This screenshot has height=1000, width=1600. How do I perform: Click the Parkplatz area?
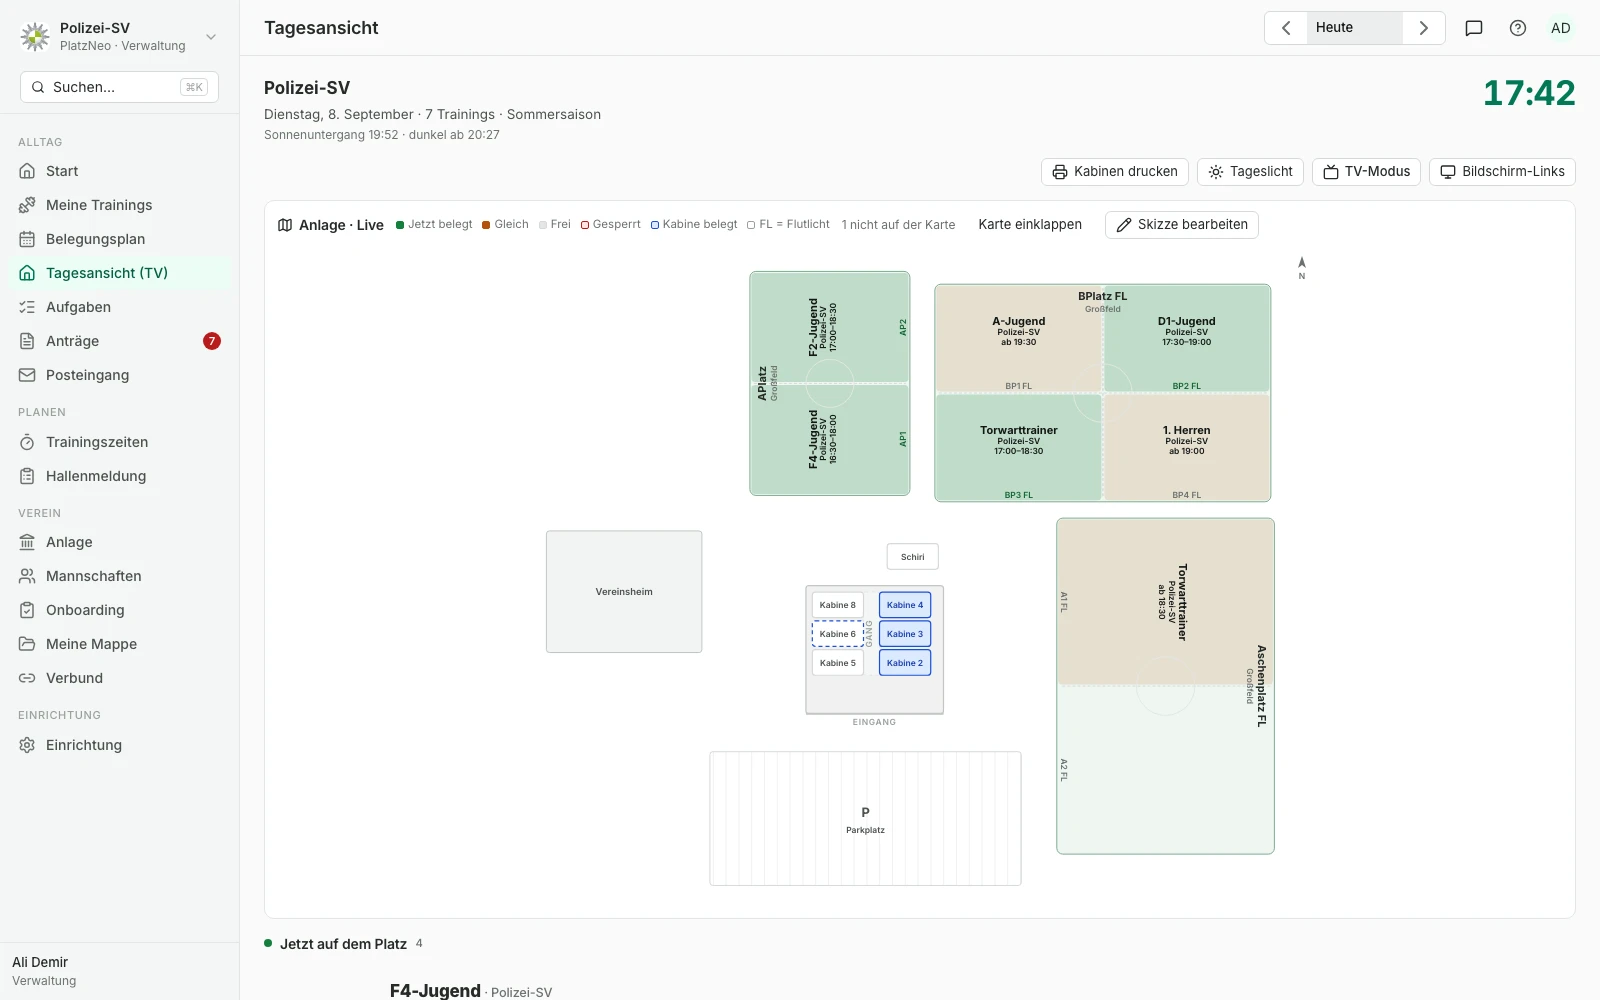pos(866,819)
